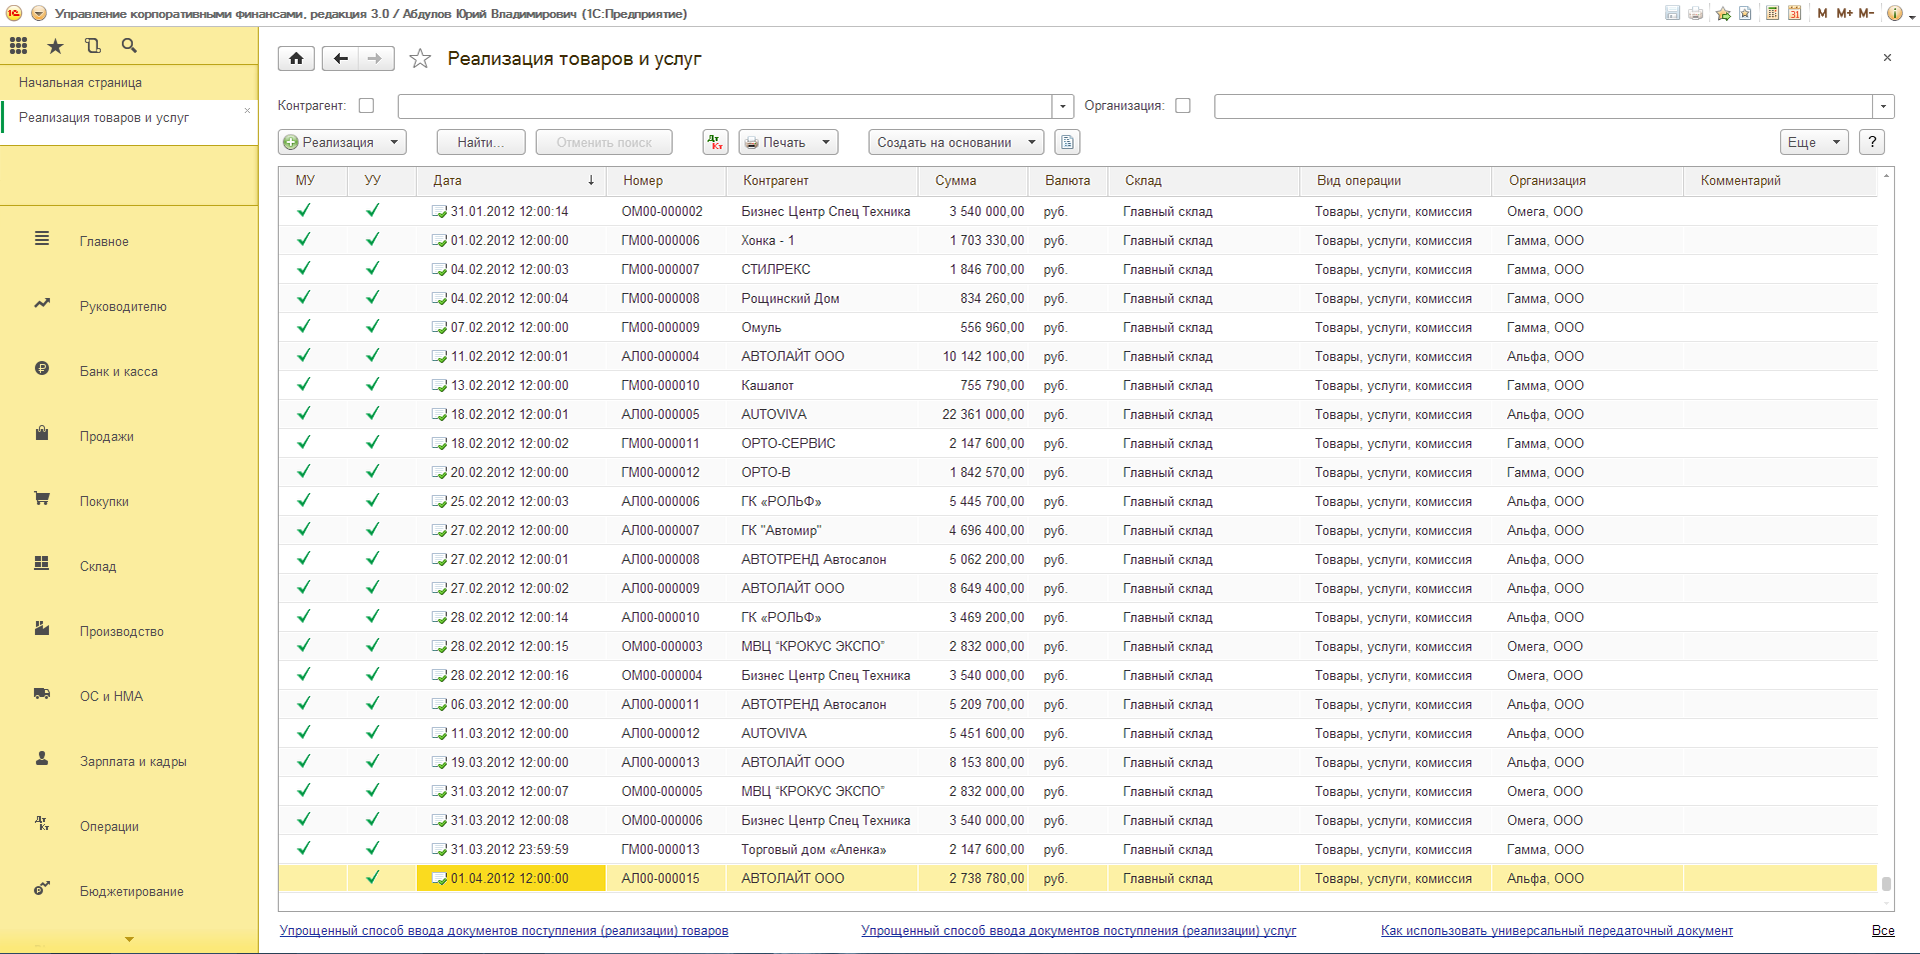Sort by the Дата column header
1920x954 pixels.
(511, 181)
